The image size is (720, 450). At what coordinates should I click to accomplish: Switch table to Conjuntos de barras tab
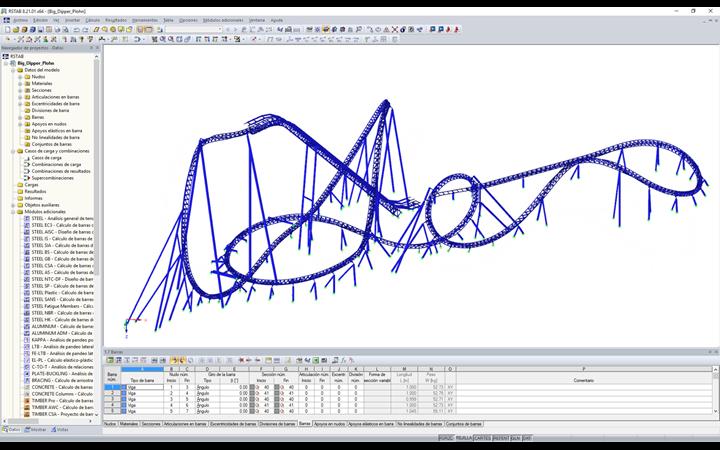464,424
